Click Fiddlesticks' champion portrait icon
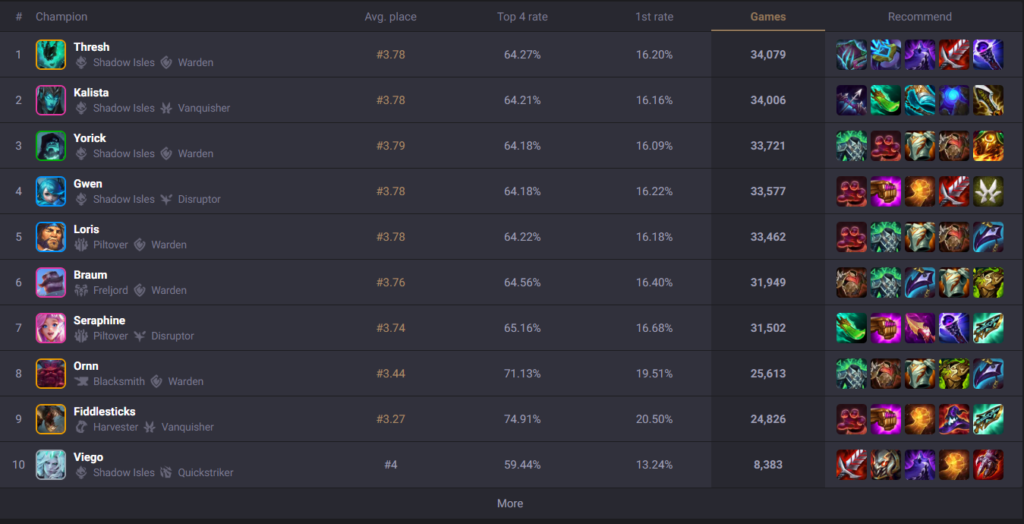The height and width of the screenshot is (524, 1024). tap(51, 419)
